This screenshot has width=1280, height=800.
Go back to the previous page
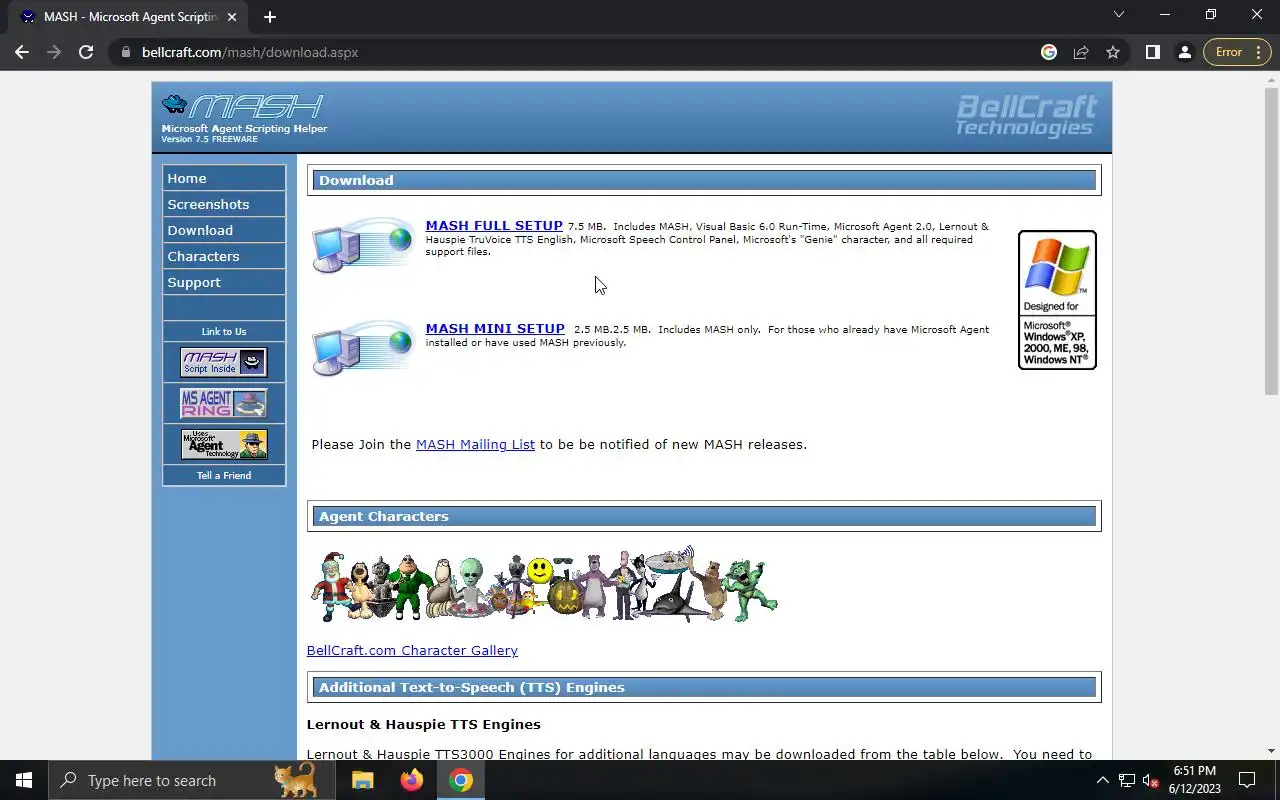[22, 52]
